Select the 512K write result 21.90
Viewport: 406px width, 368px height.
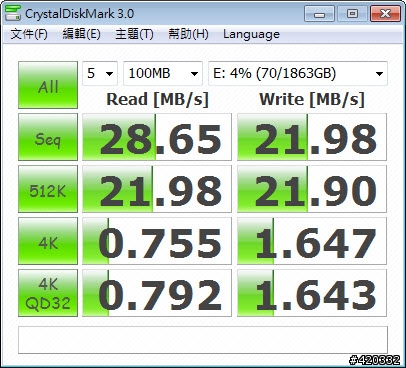coord(312,189)
